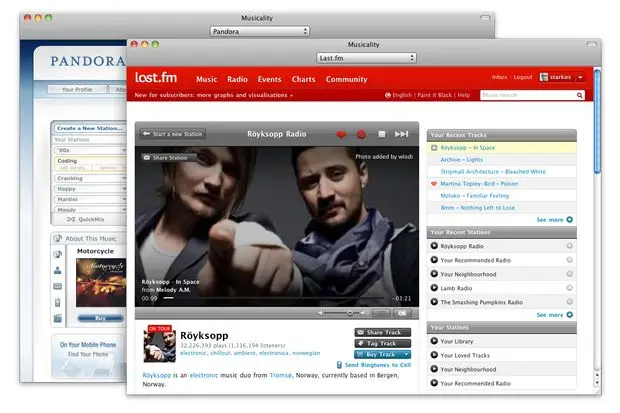Open Your Profile tab in Pandora
This screenshot has height=413, width=620.
[x=77, y=90]
